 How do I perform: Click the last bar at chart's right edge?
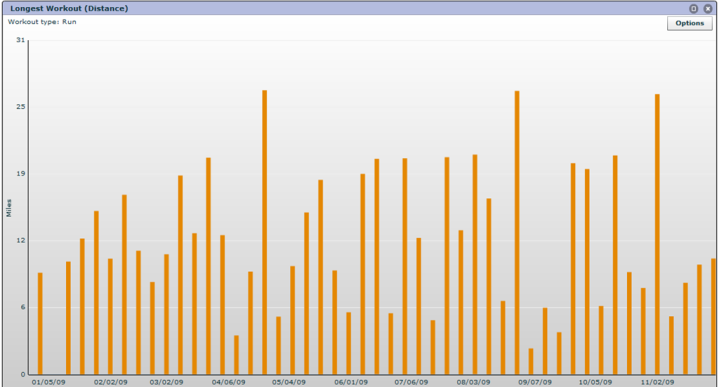pos(713,316)
